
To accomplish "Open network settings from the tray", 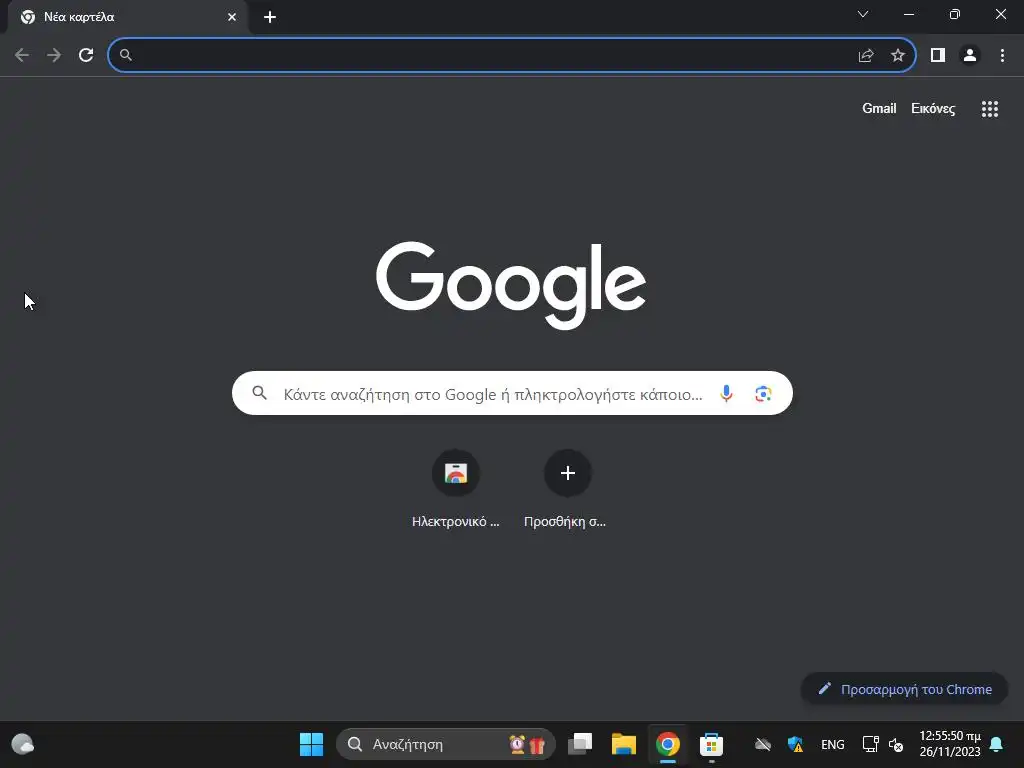I will tap(871, 744).
